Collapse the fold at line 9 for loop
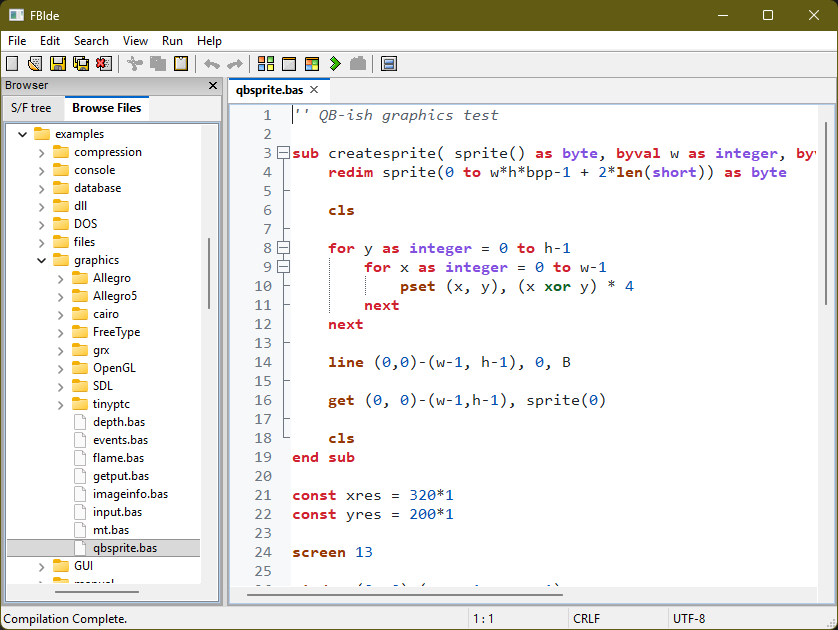Viewport: 838px width, 630px height. point(283,267)
